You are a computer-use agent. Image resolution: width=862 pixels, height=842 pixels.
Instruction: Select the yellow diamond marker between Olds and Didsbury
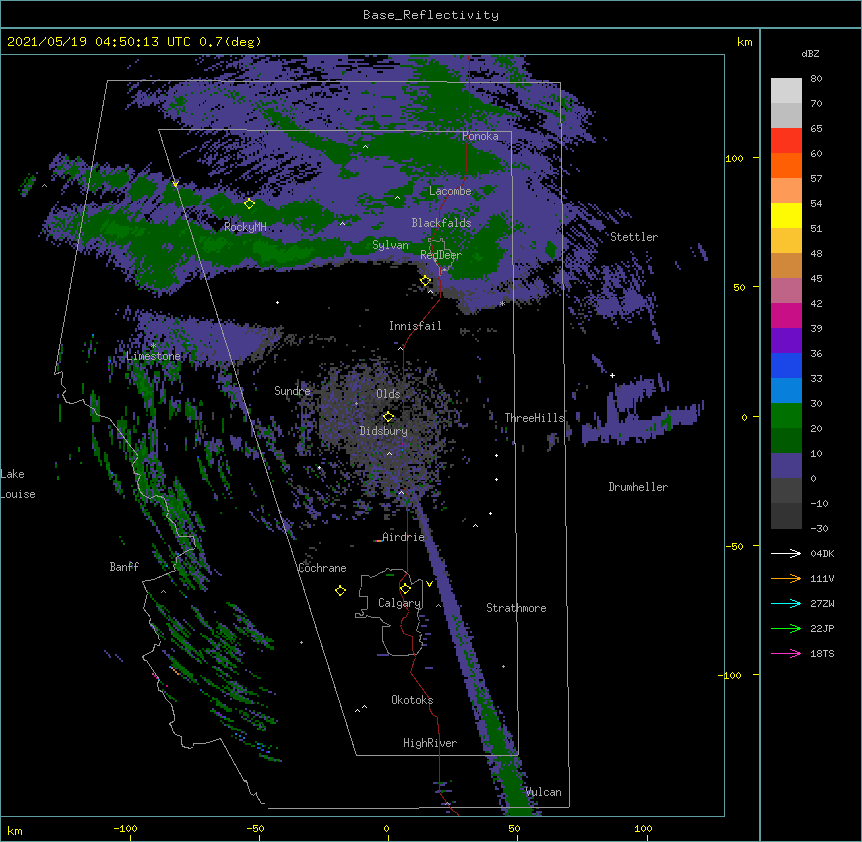388,417
